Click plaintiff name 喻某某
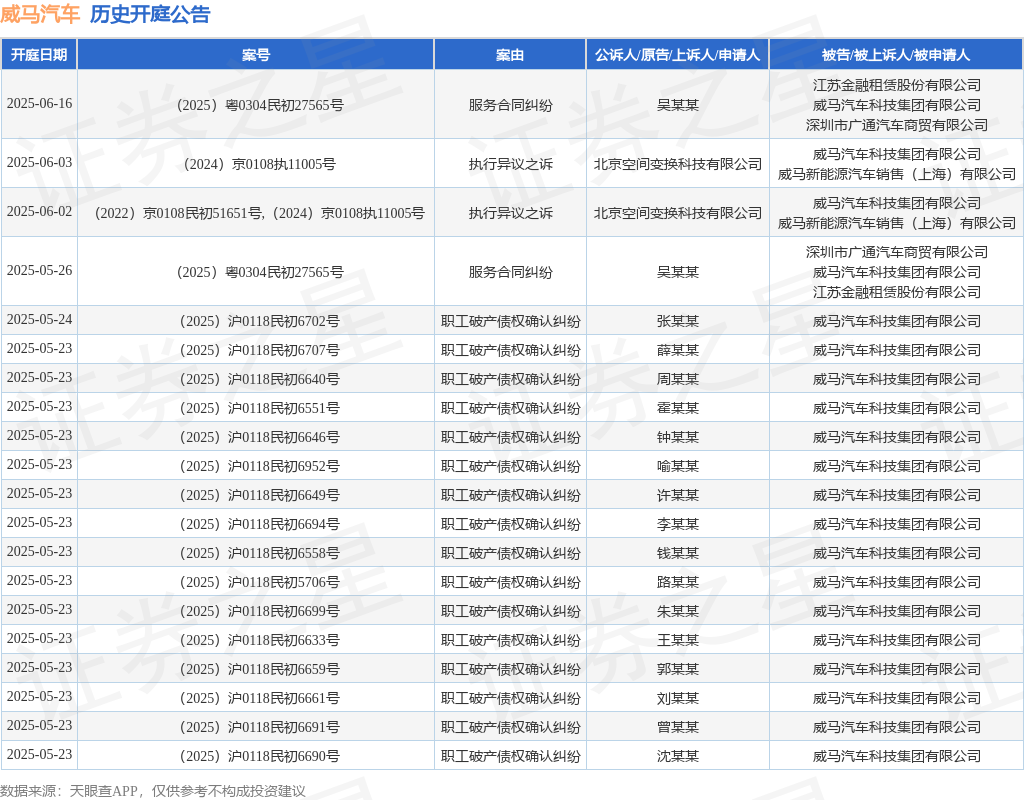Screen dimensions: 1024x800 tap(678, 466)
